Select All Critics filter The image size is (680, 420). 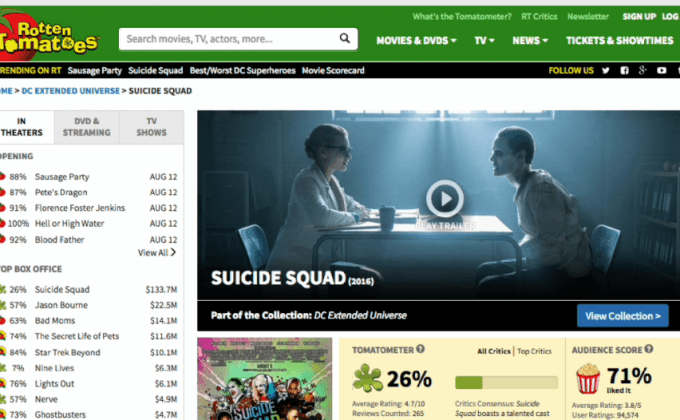[x=494, y=352]
